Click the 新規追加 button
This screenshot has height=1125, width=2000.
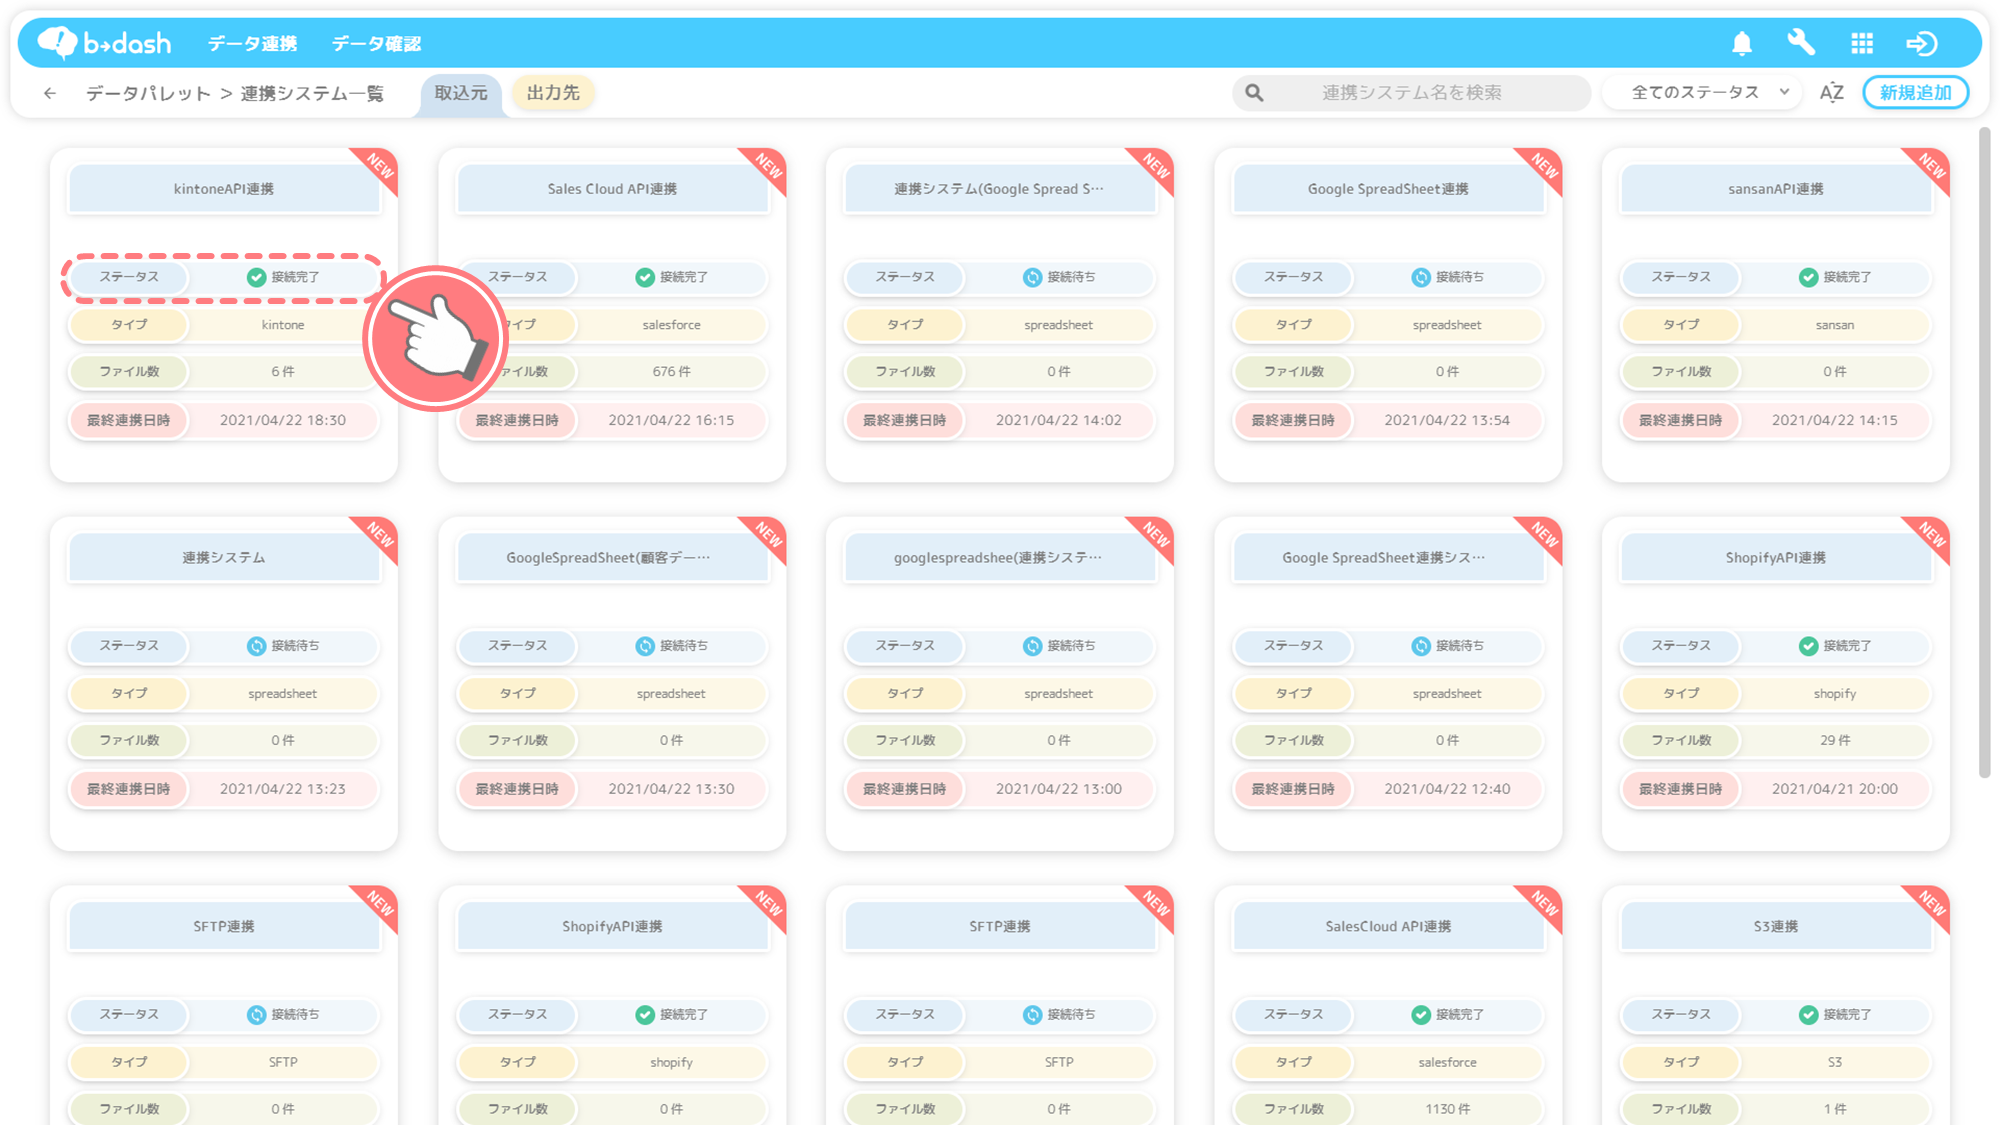click(1916, 93)
